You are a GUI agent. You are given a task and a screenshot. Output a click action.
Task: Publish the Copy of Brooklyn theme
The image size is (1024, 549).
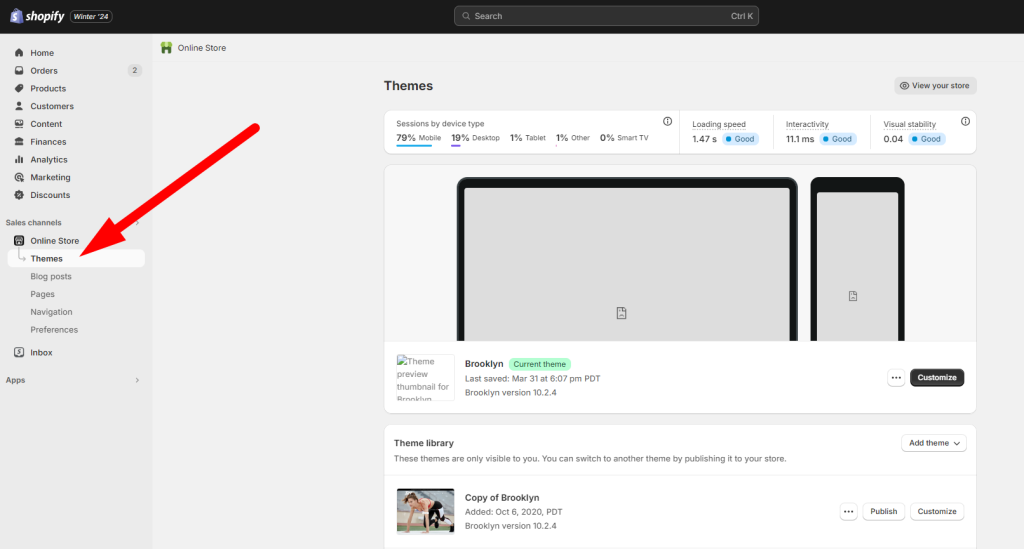click(x=884, y=511)
